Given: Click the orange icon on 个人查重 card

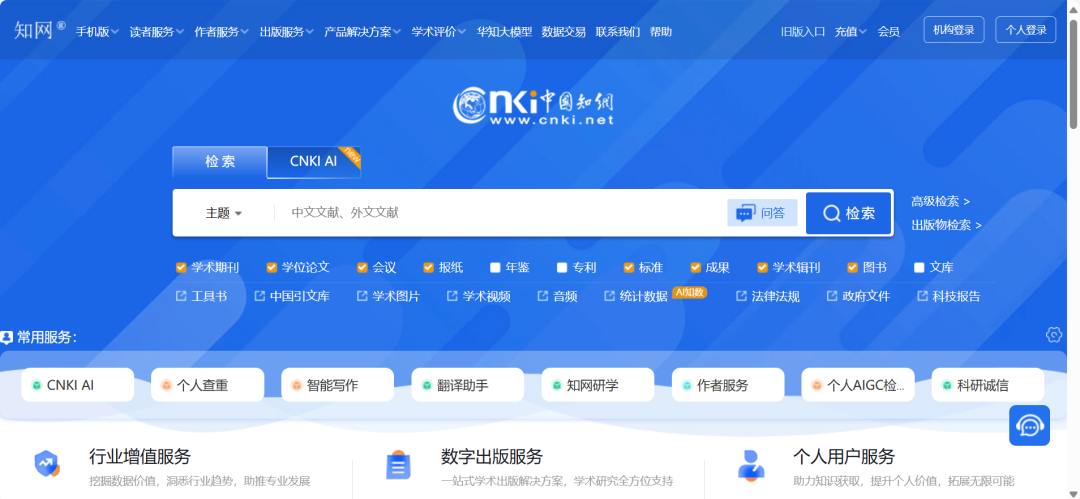Looking at the screenshot, I should pyautogui.click(x=166, y=385).
